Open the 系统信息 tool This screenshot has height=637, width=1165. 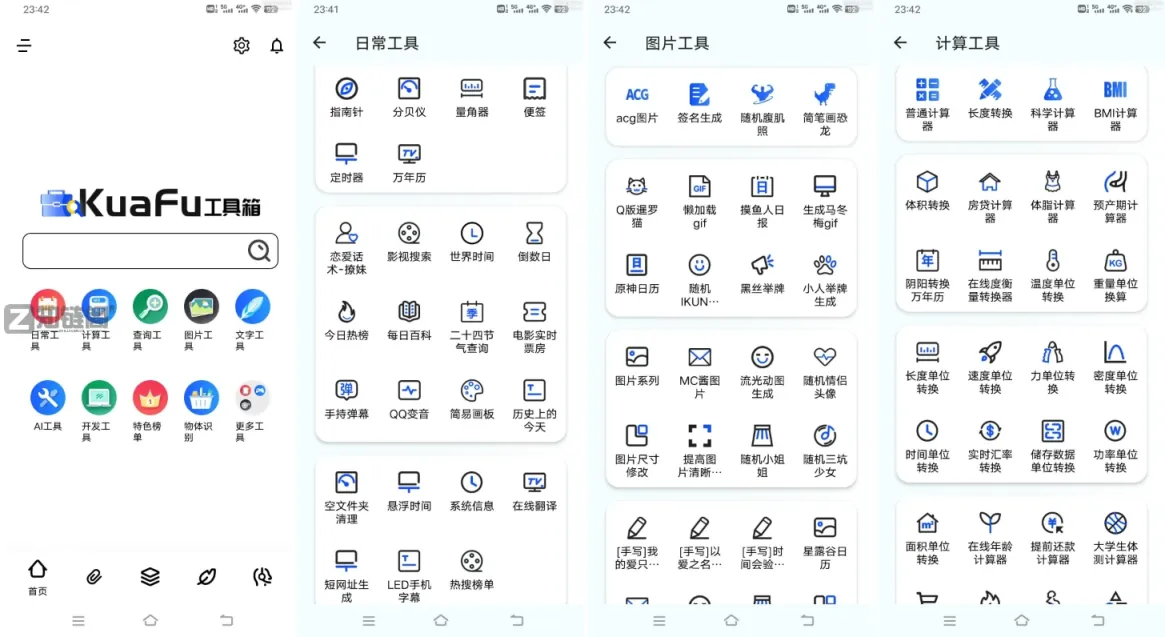(x=472, y=491)
